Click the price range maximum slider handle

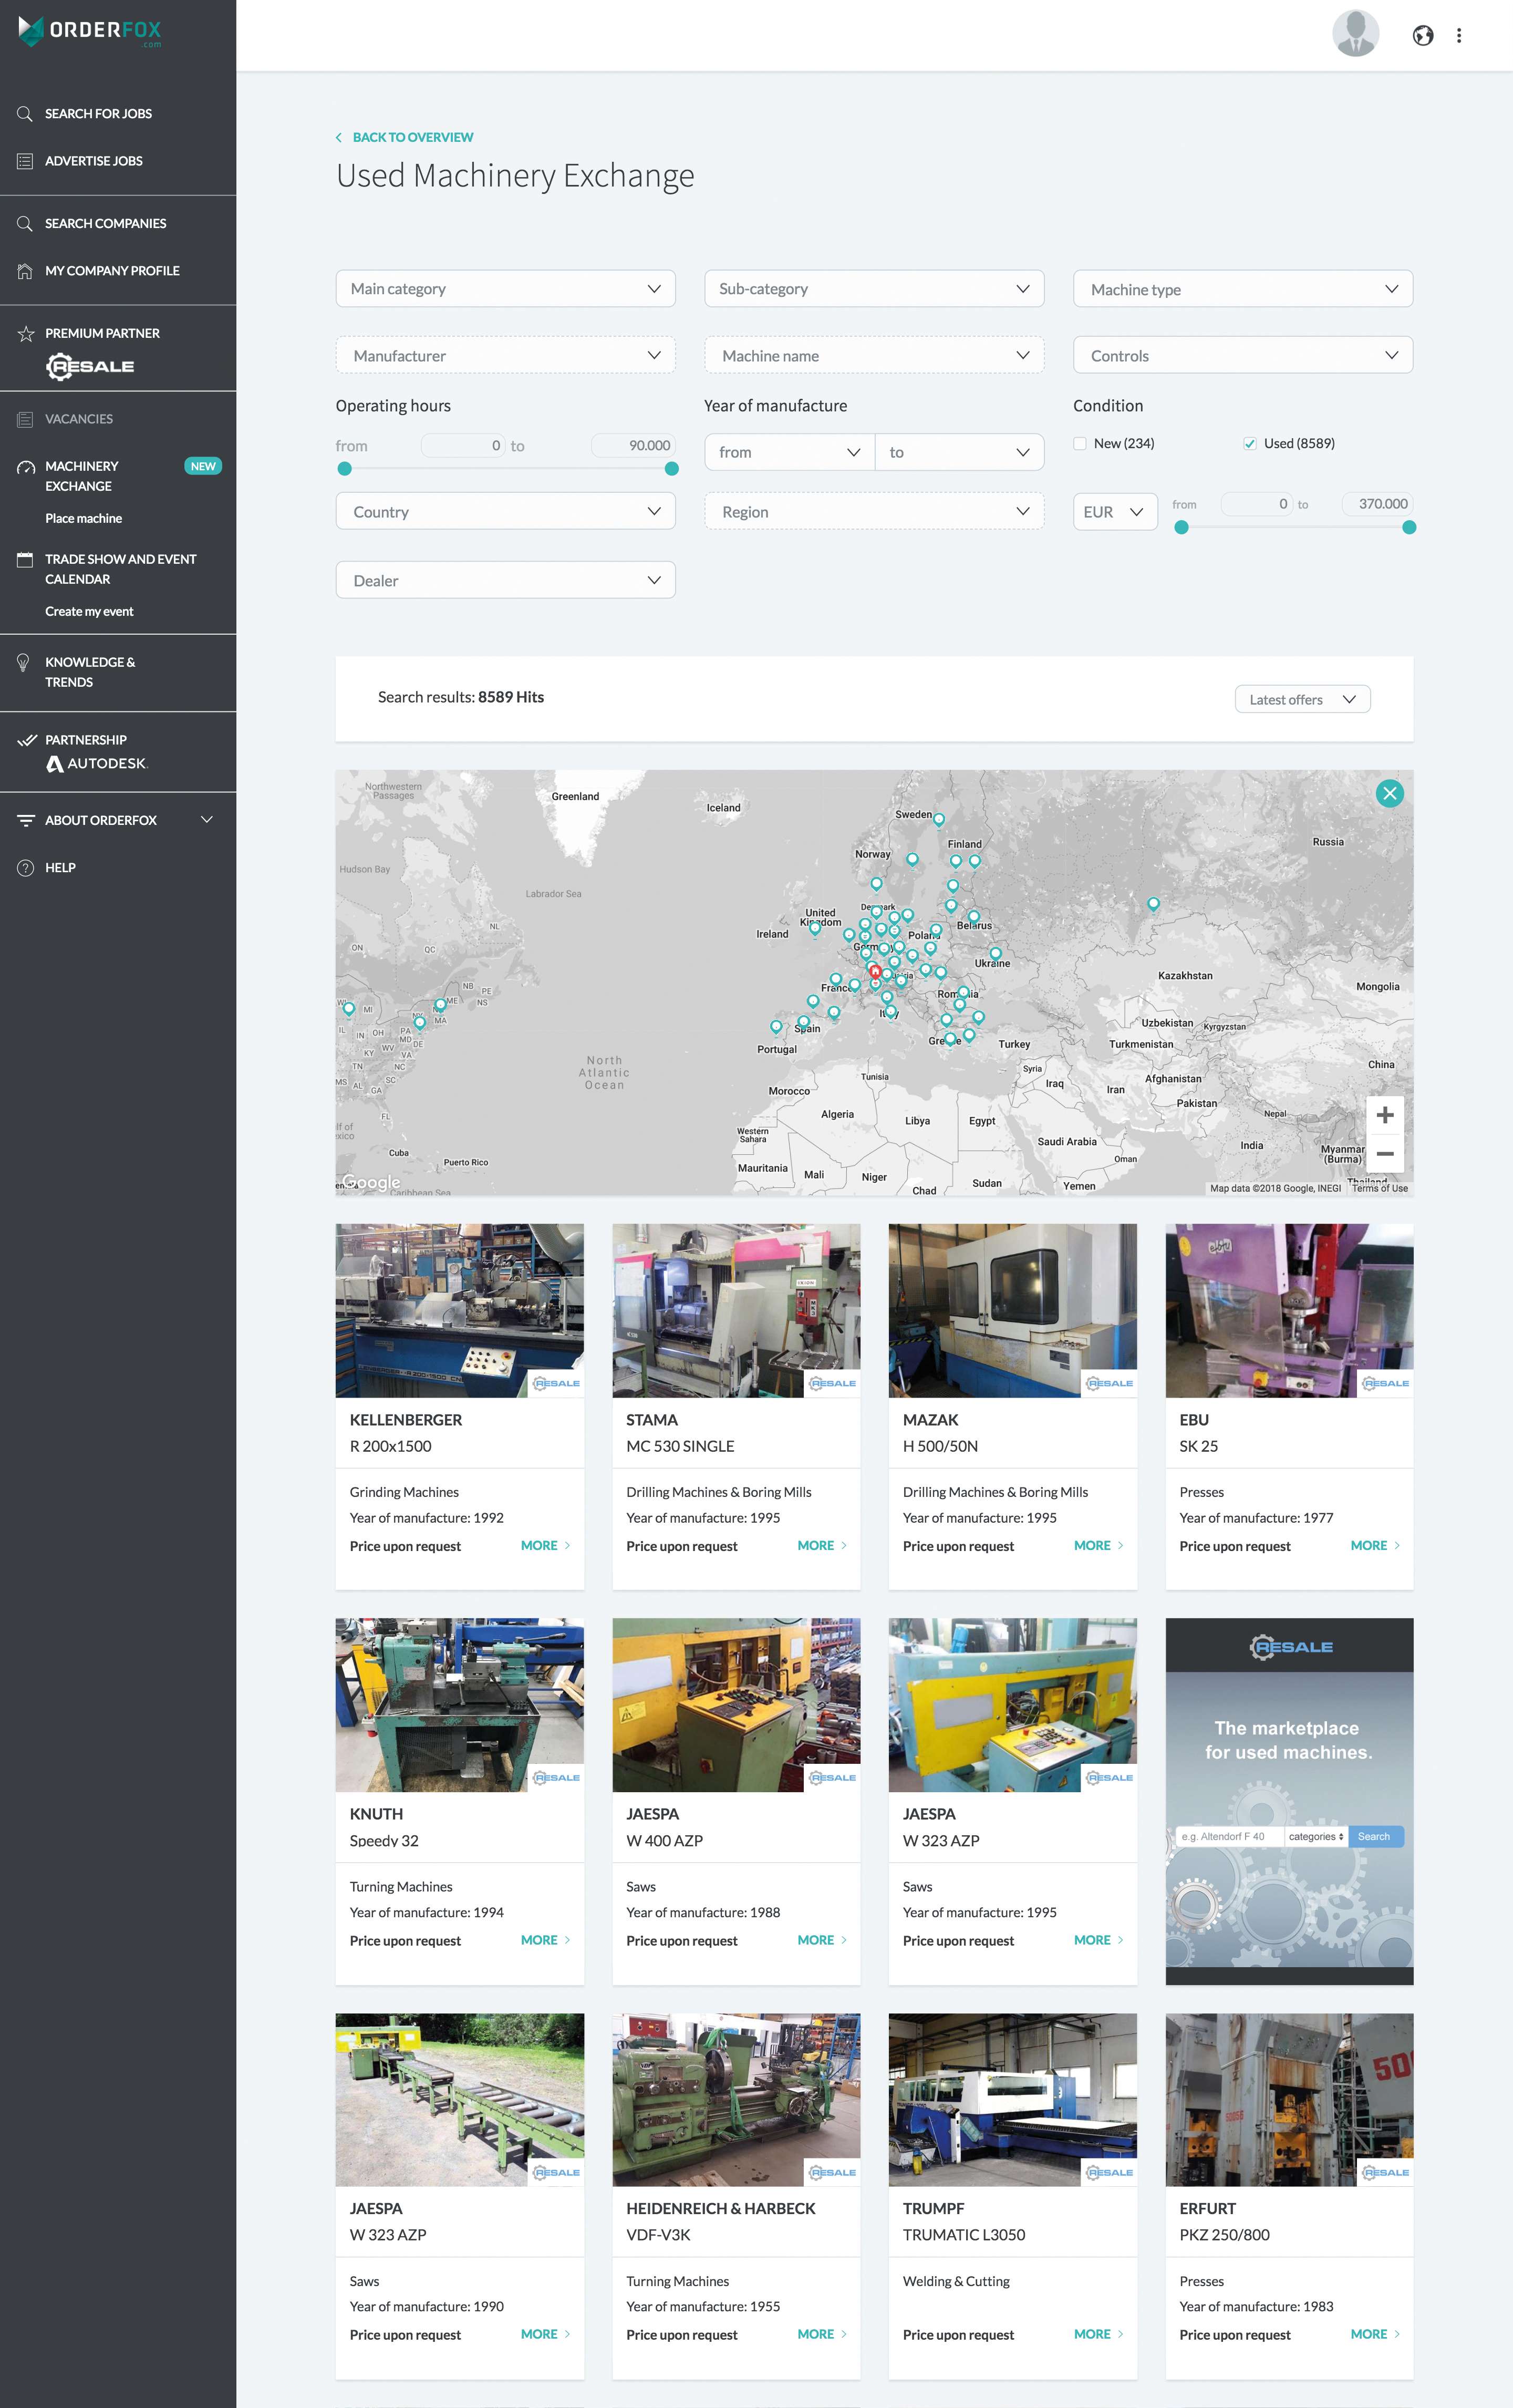click(x=1408, y=527)
